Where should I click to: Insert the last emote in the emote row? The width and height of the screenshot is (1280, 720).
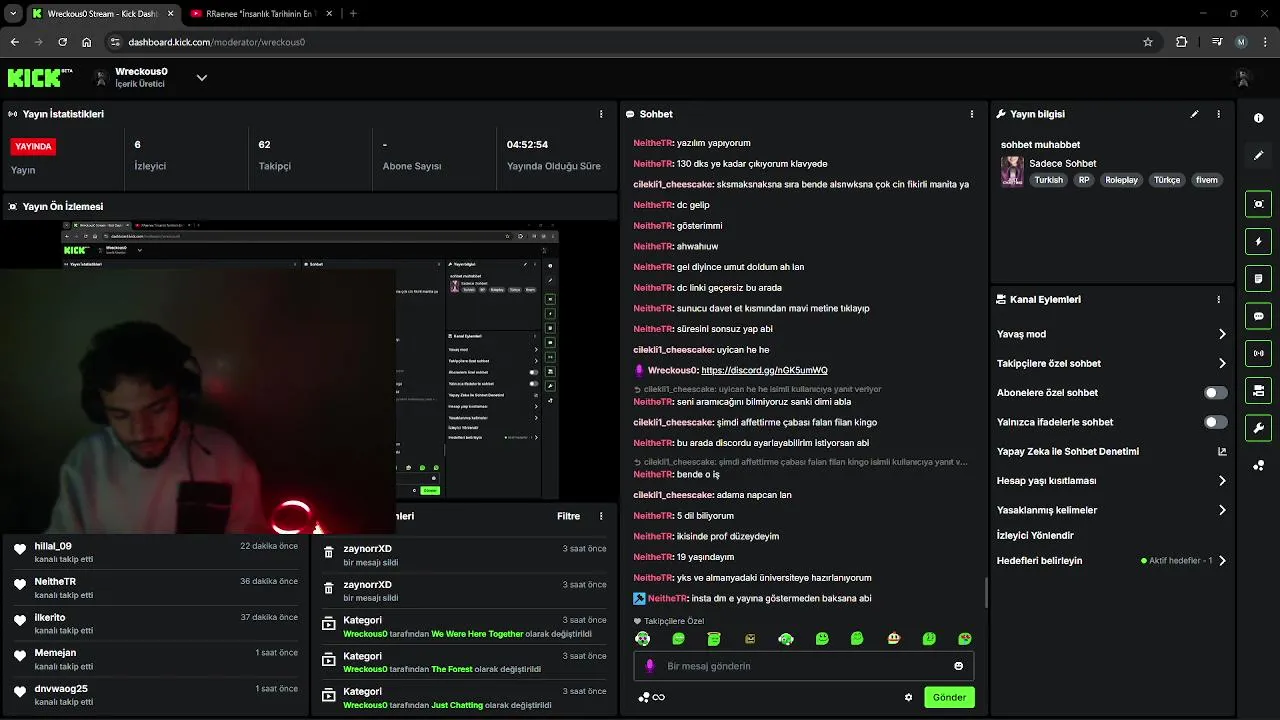click(x=965, y=638)
